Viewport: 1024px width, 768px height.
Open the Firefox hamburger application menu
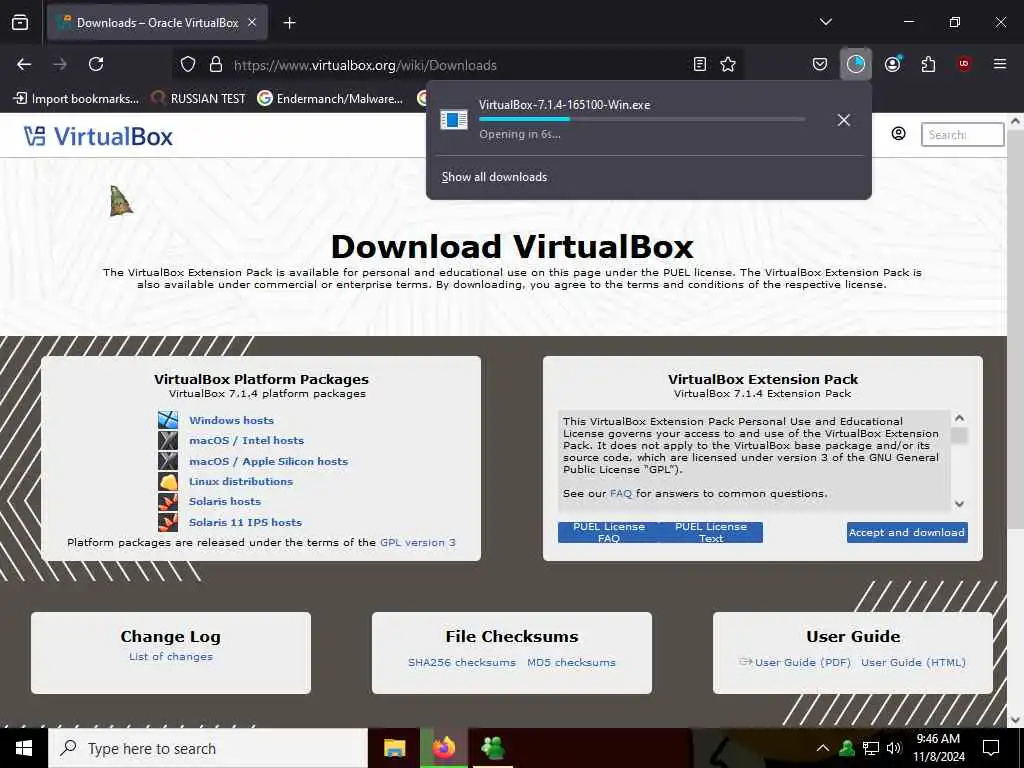click(x=1000, y=64)
